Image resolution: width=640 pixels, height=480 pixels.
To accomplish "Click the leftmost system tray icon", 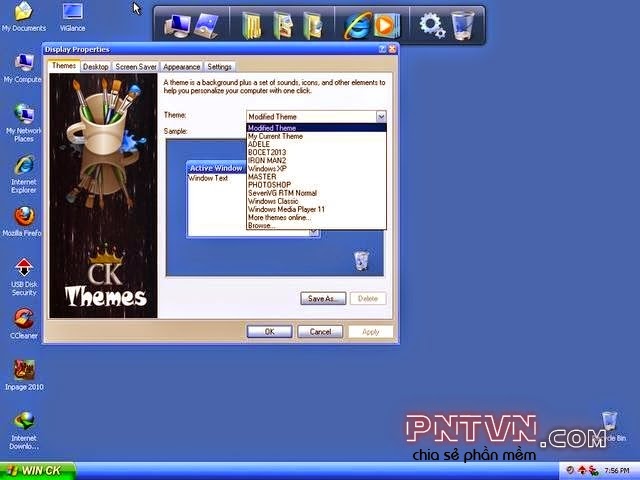I will pyautogui.click(x=571, y=471).
